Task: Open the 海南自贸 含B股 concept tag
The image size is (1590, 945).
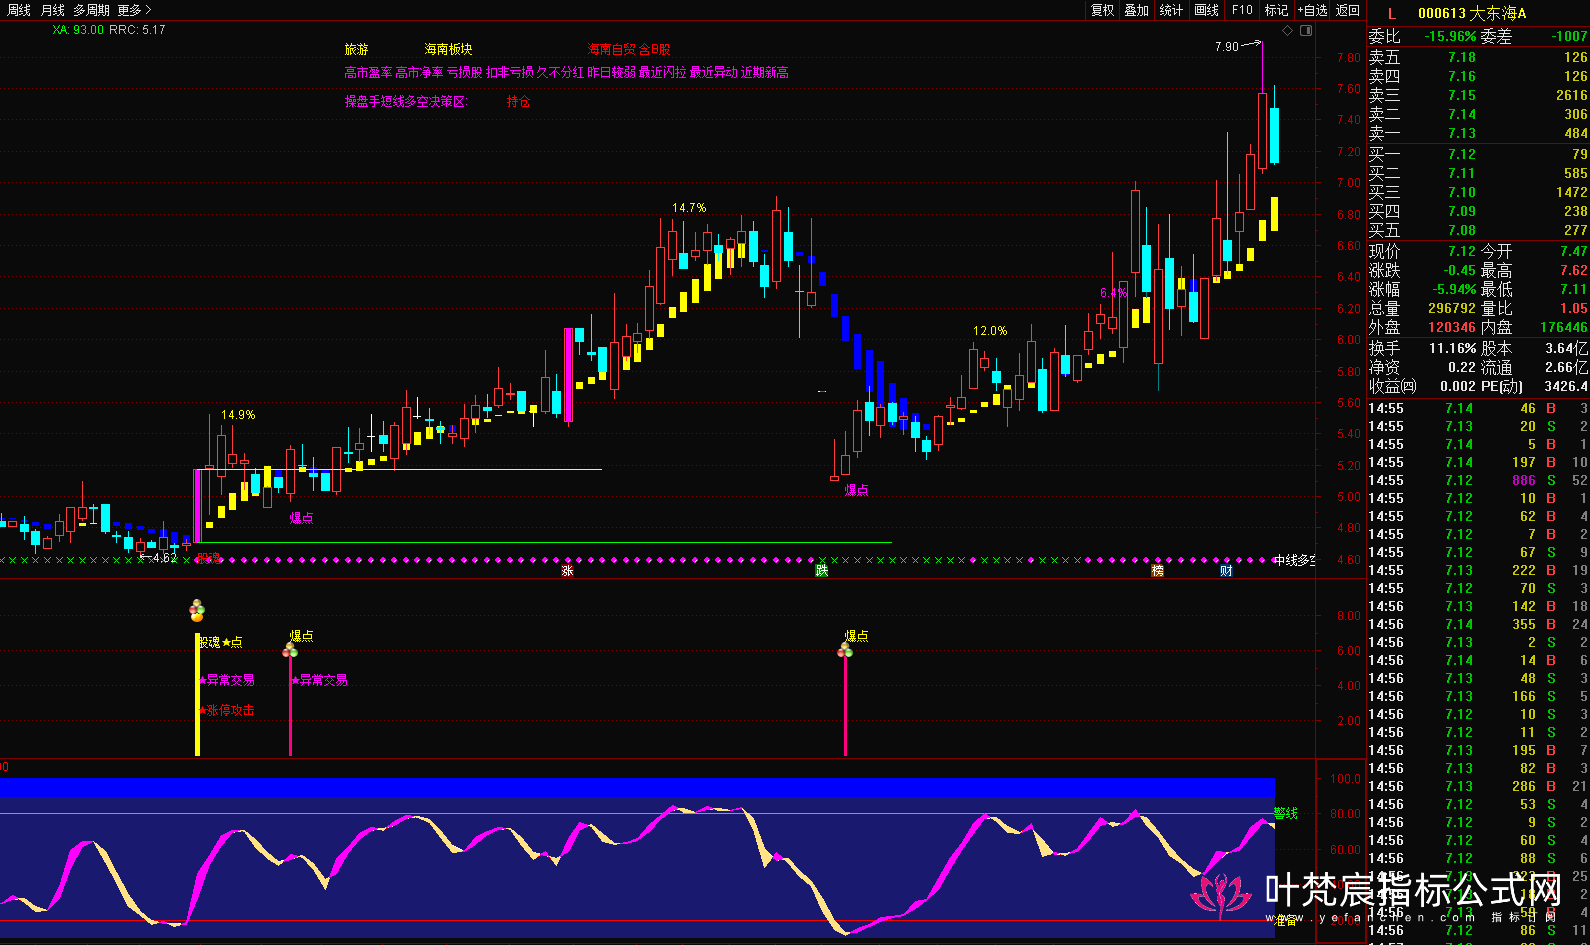Action: (x=629, y=49)
